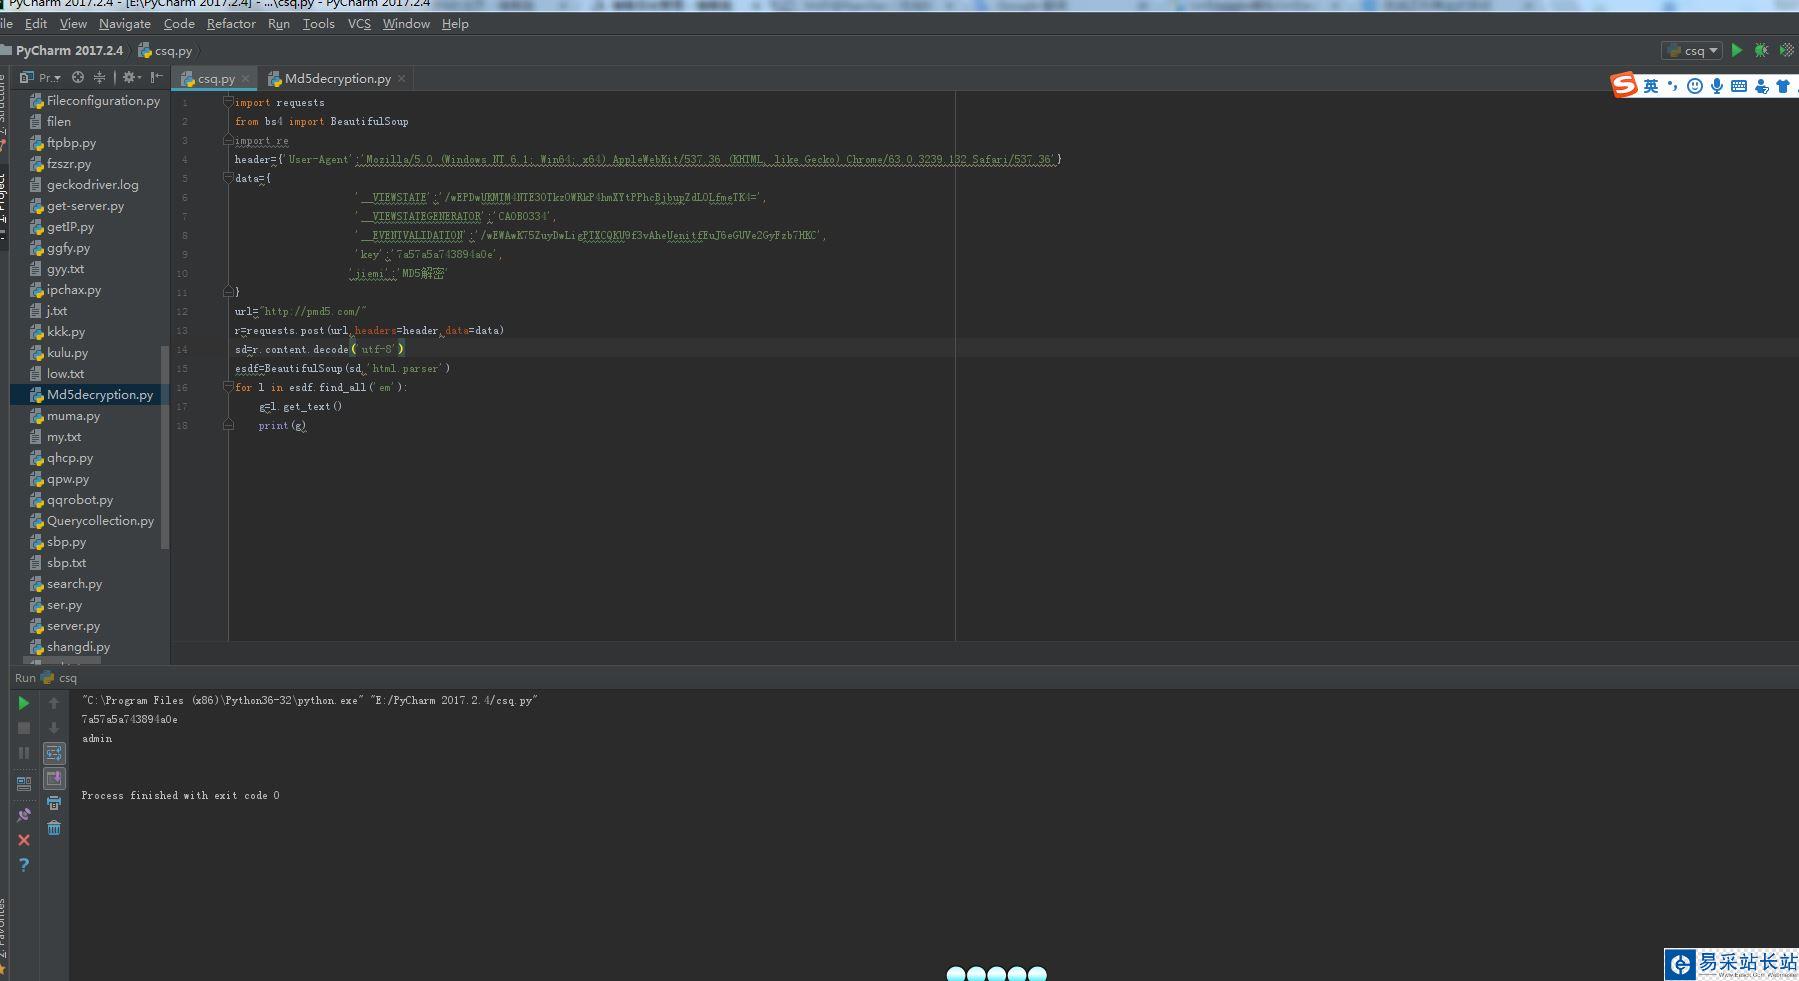Go down the stack trace in Run panel
Screen dimensions: 1799x981
coord(54,728)
